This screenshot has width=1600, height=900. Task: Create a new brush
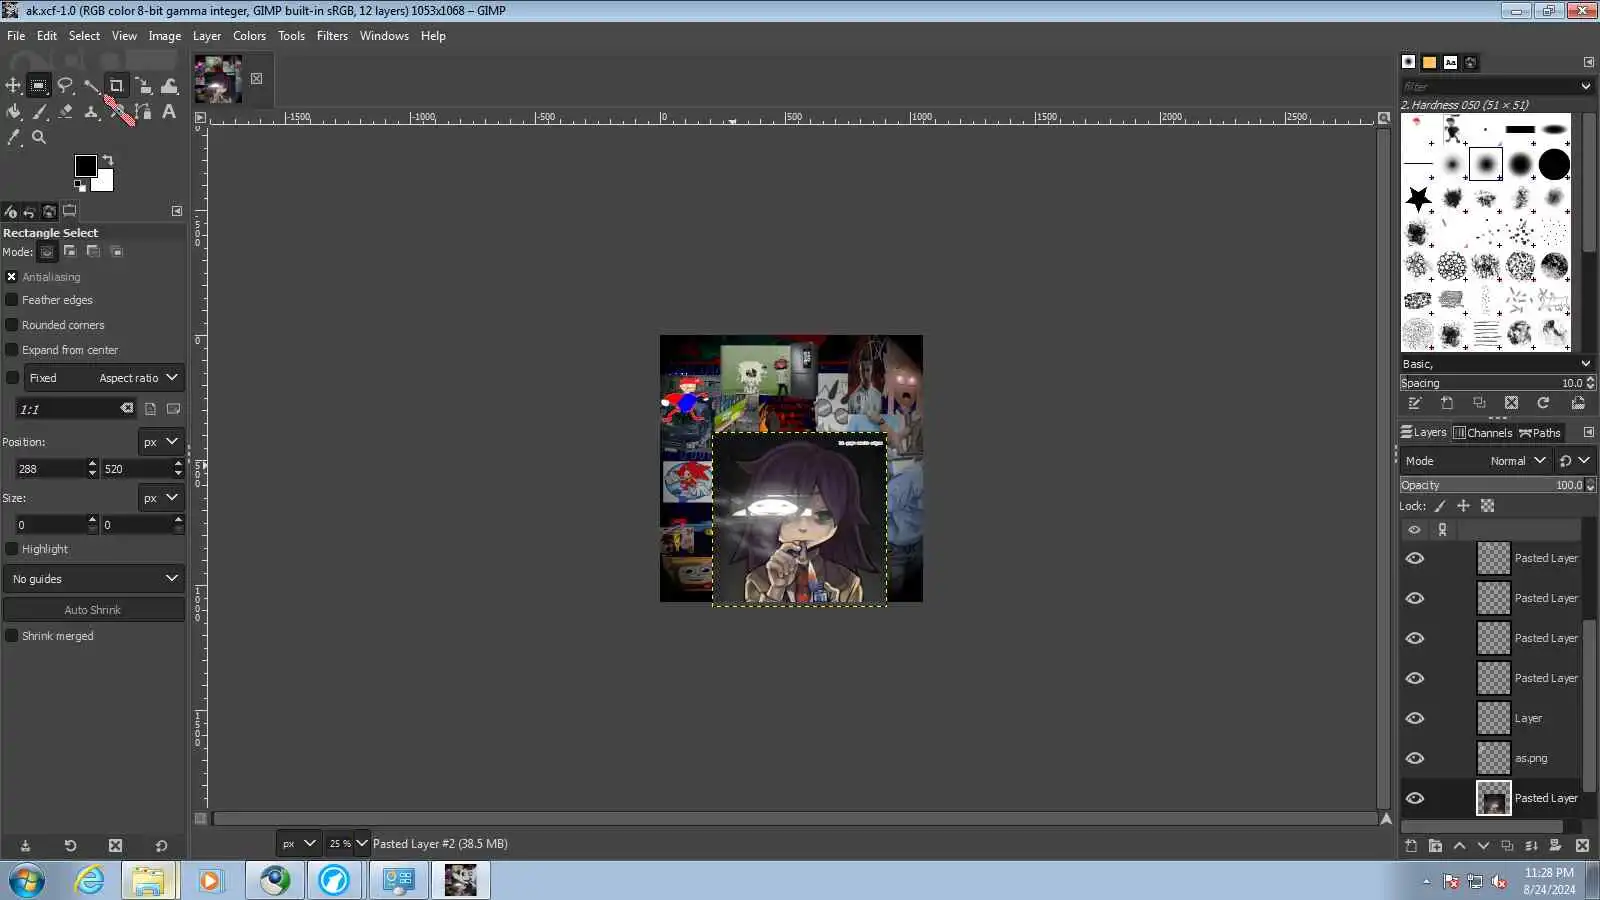click(1447, 403)
